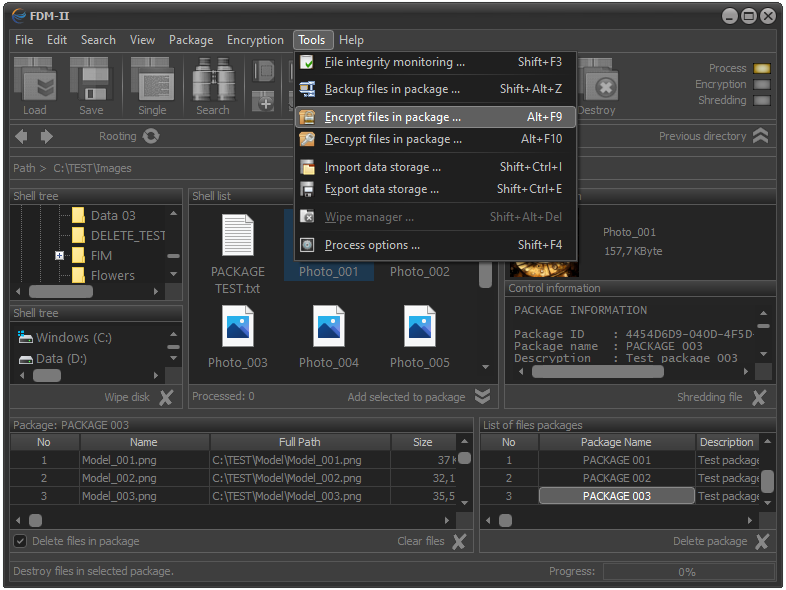
Task: Click the Rooting refresh icon
Action: (151, 136)
